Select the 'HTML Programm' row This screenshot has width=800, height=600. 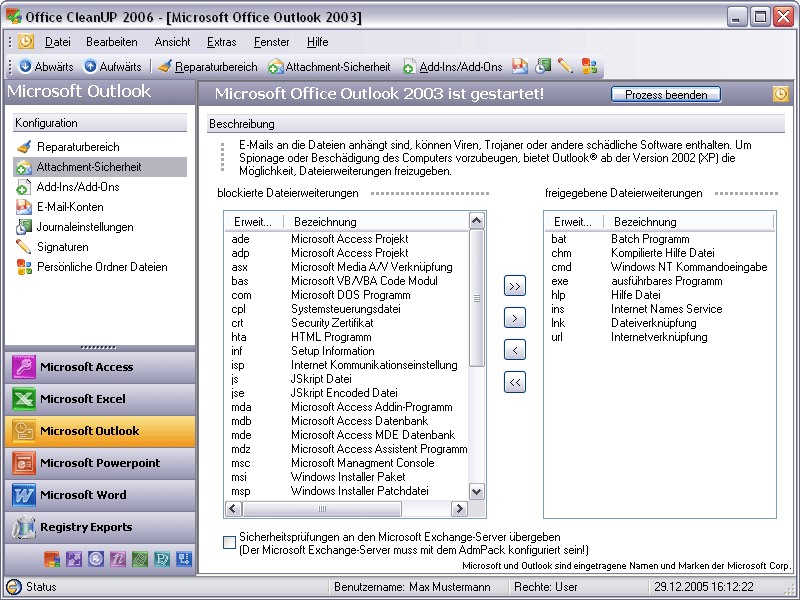click(x=346, y=337)
